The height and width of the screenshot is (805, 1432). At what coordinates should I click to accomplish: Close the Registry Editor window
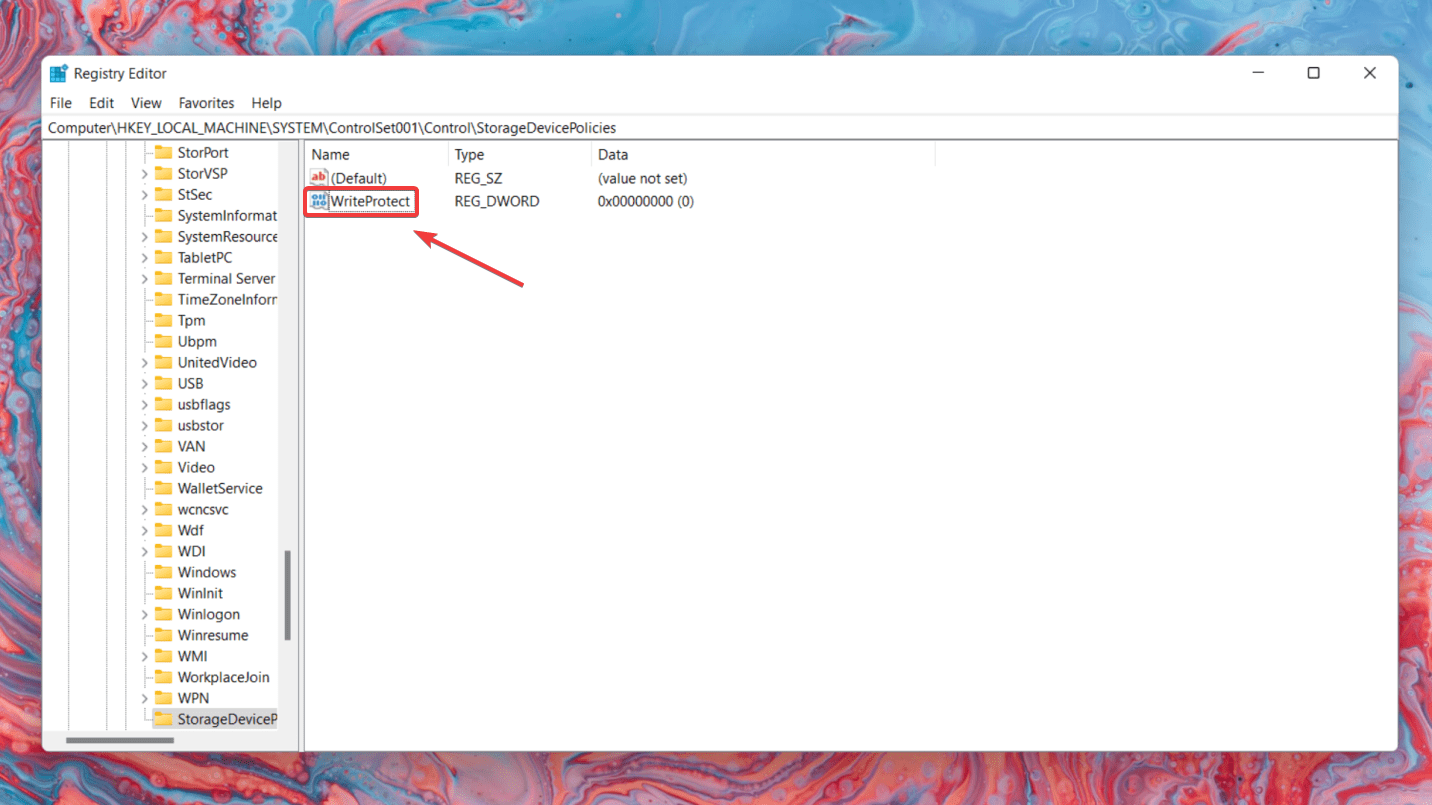[1370, 73]
